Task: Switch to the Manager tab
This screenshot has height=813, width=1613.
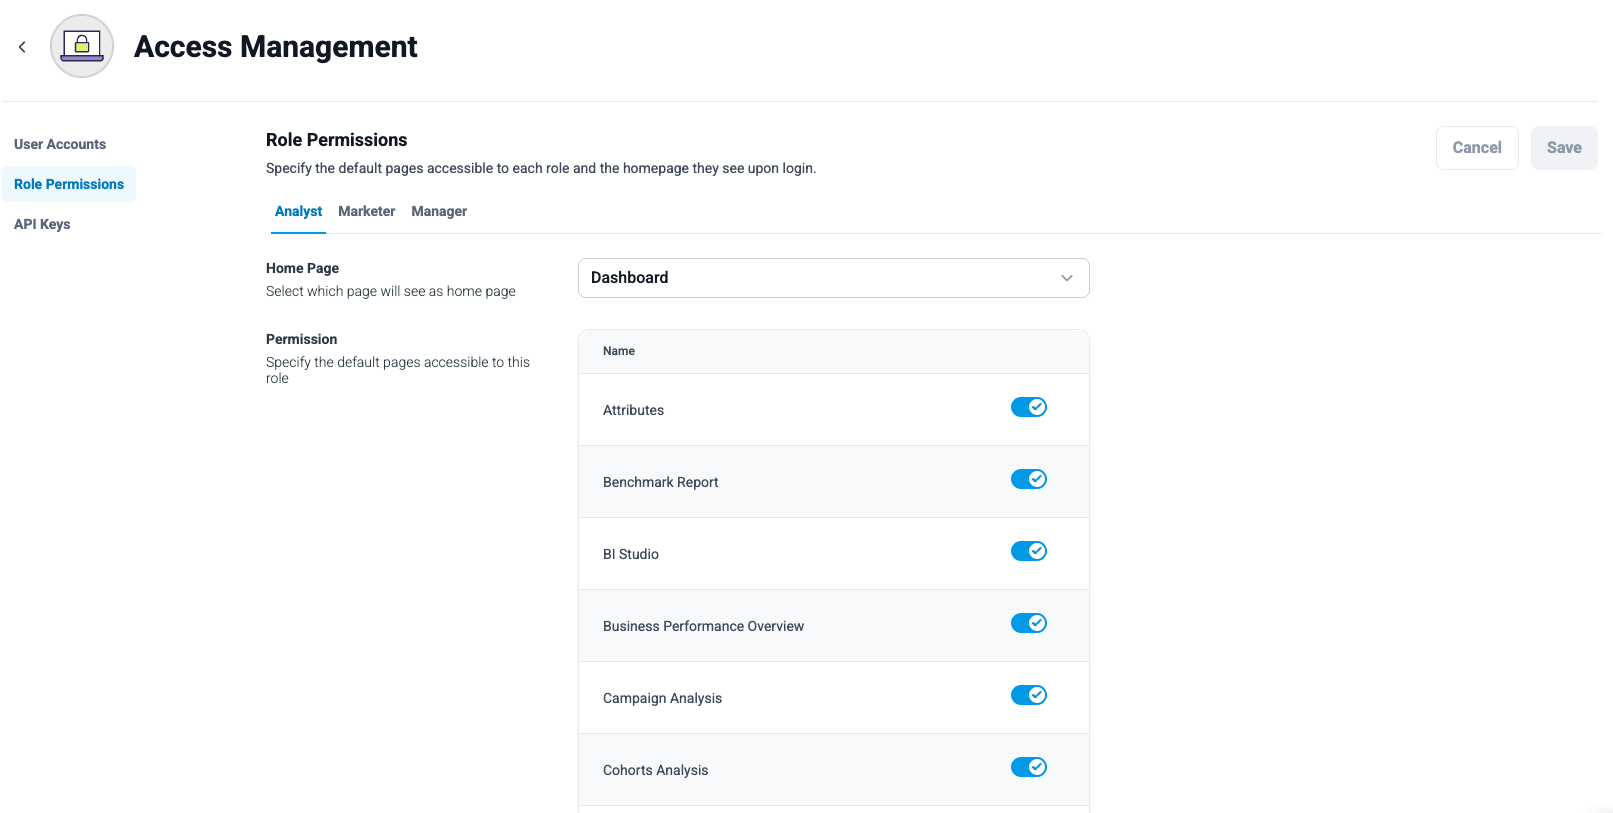Action: point(439,211)
